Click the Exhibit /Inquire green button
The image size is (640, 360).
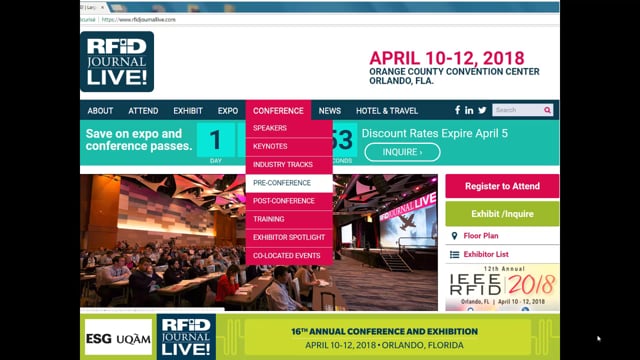tap(502, 214)
